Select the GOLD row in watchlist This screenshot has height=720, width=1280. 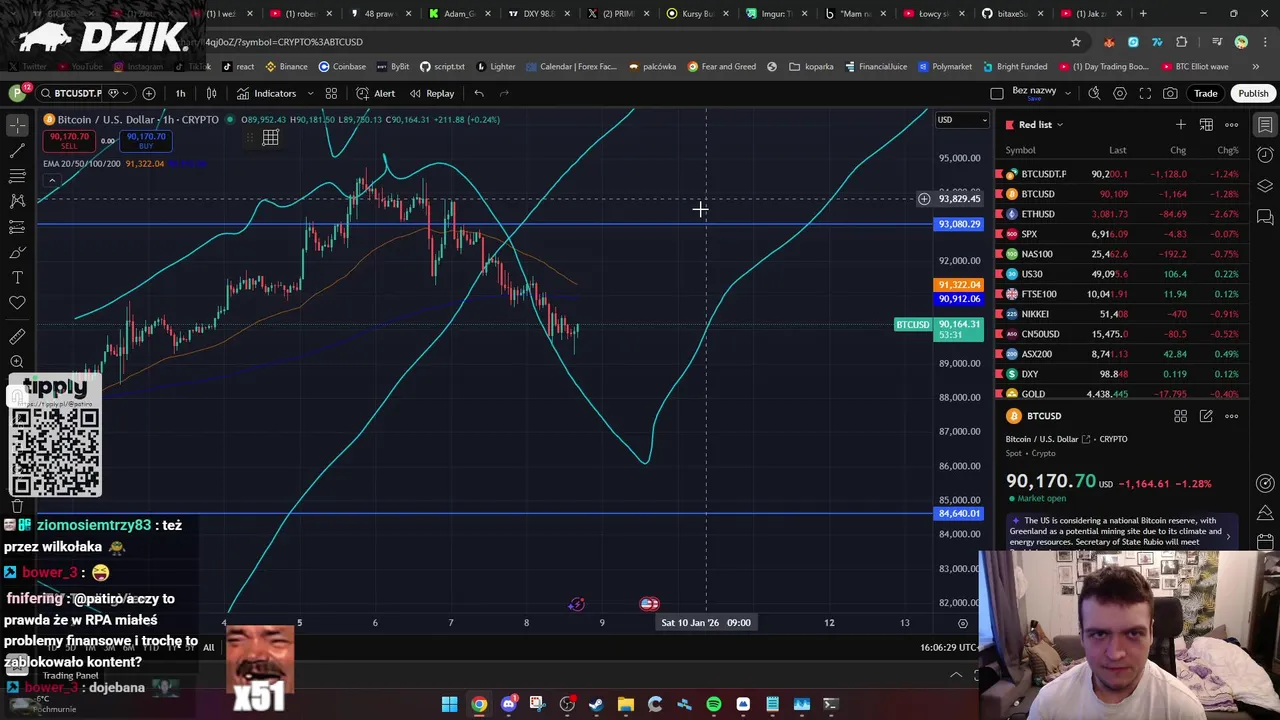pyautogui.click(x=1120, y=394)
